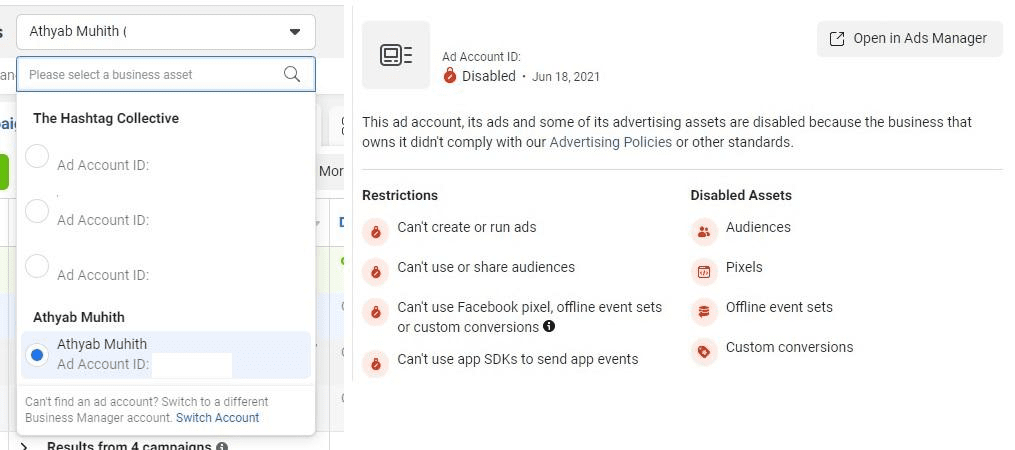The width and height of the screenshot is (1015, 450).
Task: Click the Offline event sets icon
Action: pyautogui.click(x=704, y=311)
